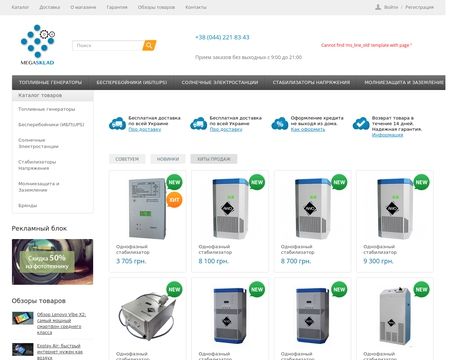The width and height of the screenshot is (450, 360).
Task: Open product title above 8 100 грн.
Action: pyautogui.click(x=215, y=249)
